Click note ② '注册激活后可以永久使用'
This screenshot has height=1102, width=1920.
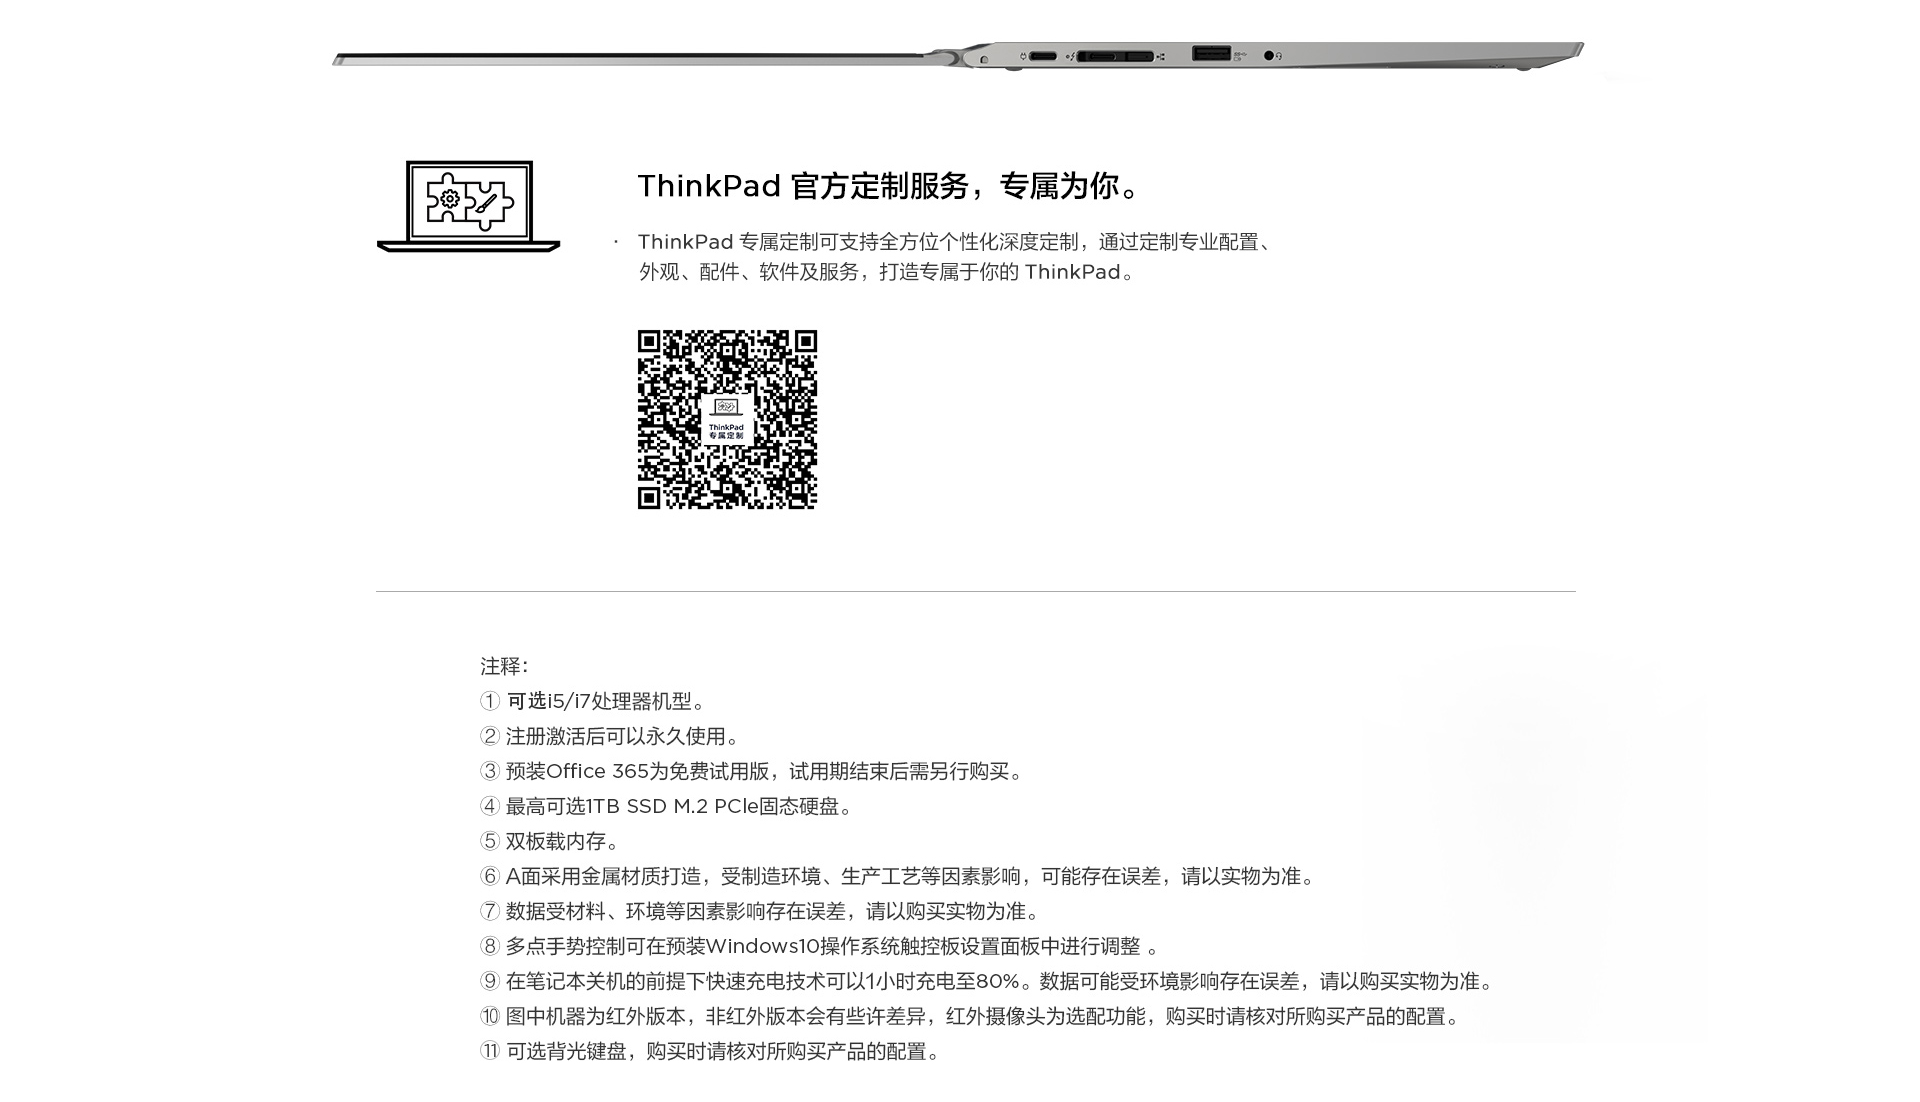tap(611, 736)
